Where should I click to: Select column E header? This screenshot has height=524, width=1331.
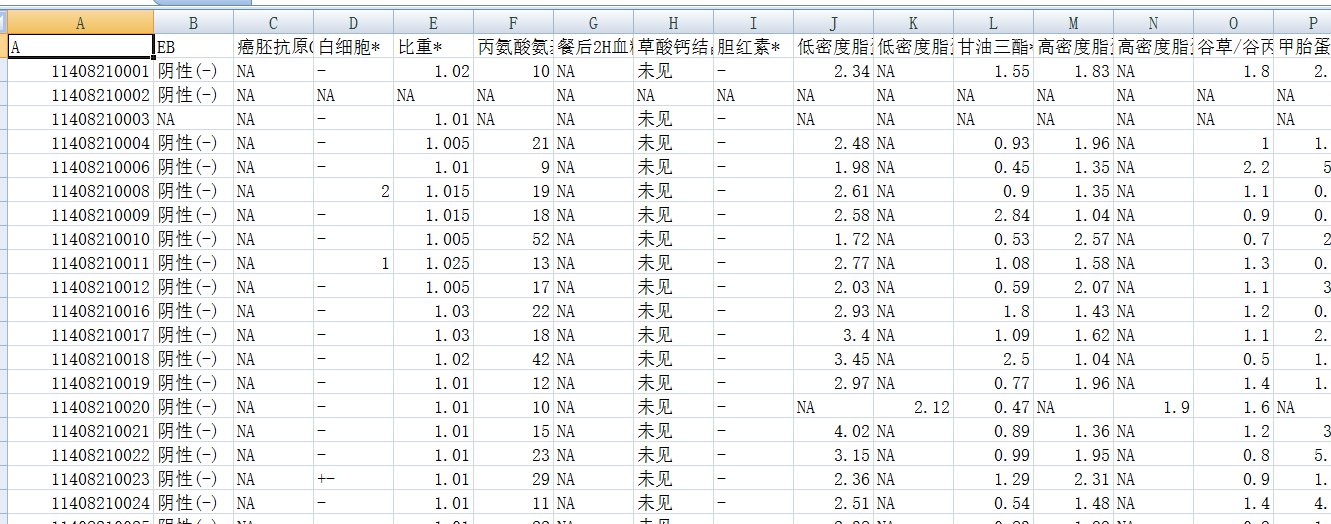coord(433,23)
